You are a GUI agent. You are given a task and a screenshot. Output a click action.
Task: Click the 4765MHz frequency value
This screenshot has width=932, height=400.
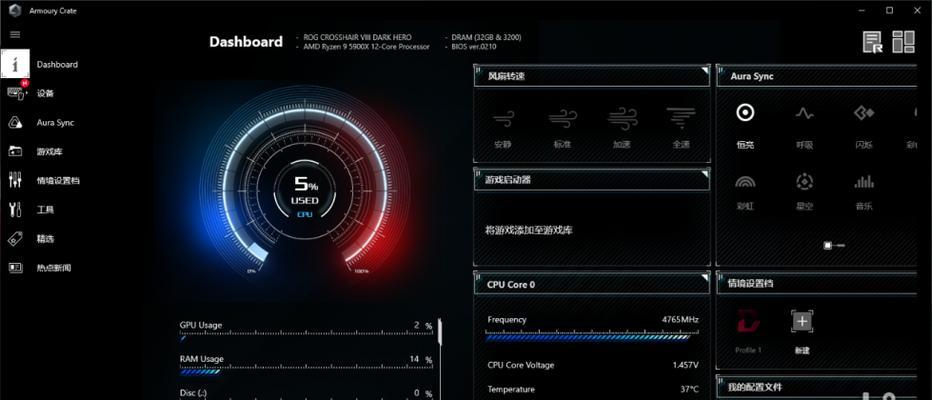[x=680, y=320]
